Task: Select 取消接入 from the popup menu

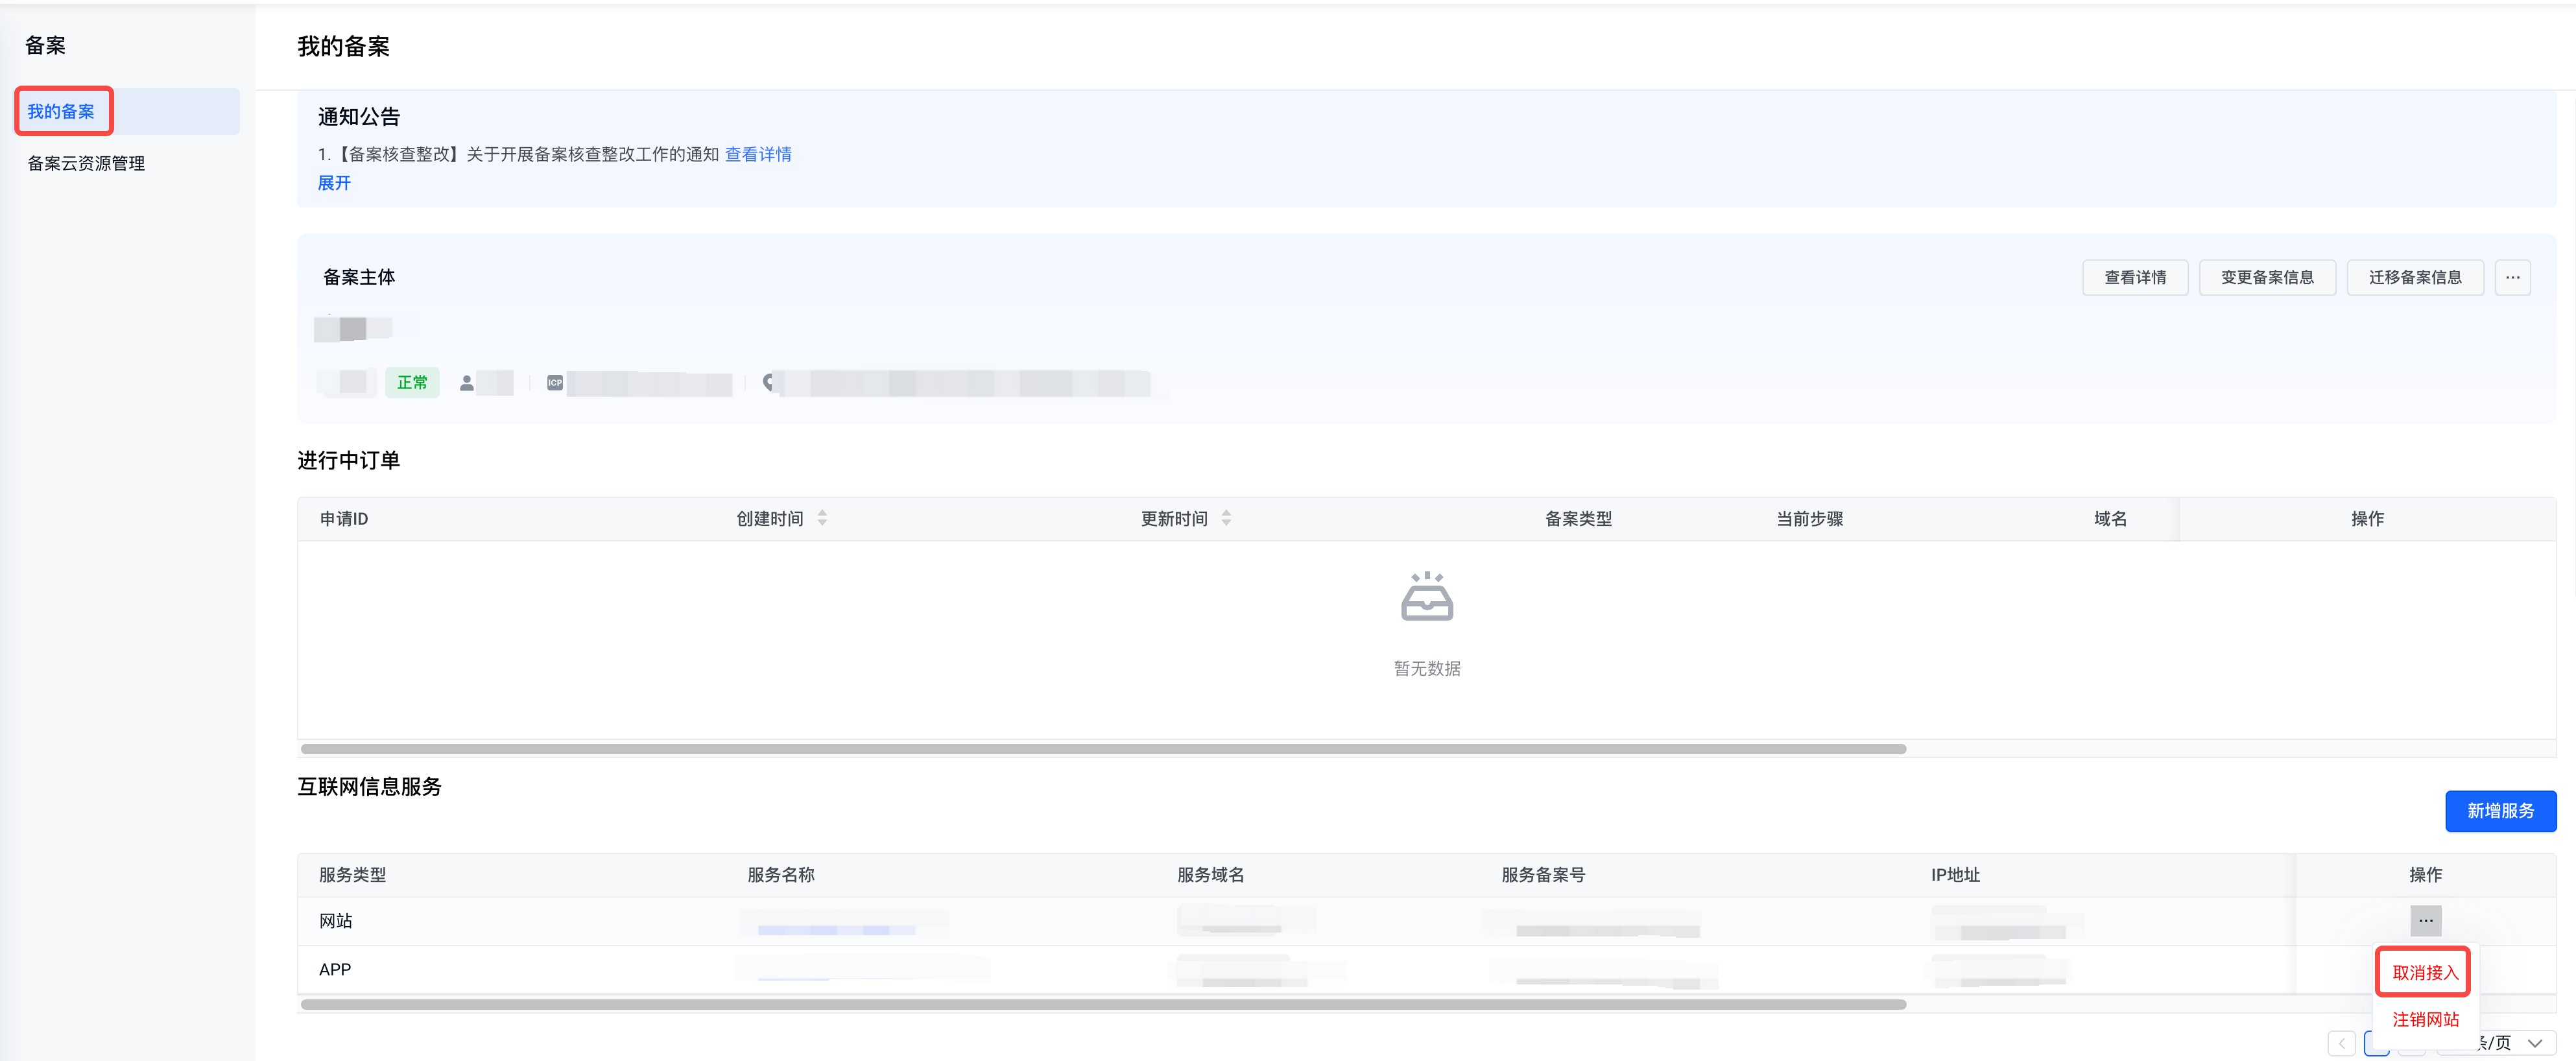Action: 2424,972
